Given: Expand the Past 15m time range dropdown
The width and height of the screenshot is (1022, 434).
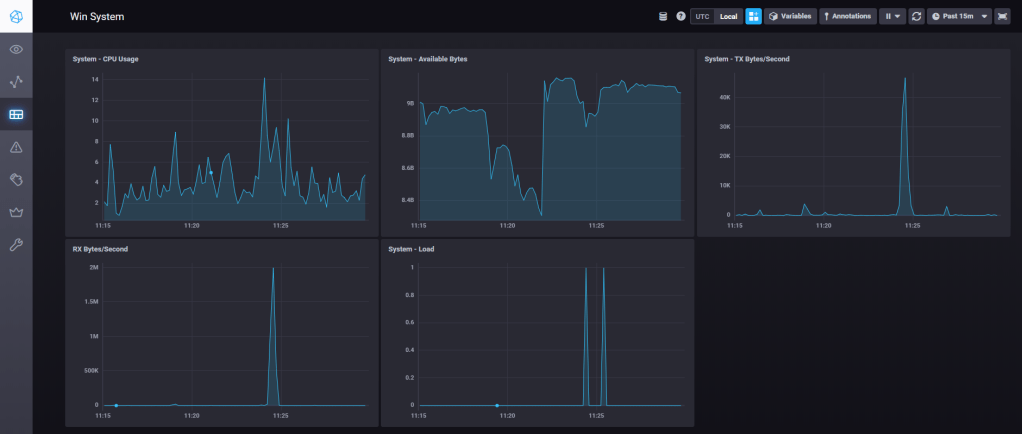Looking at the screenshot, I should [959, 17].
